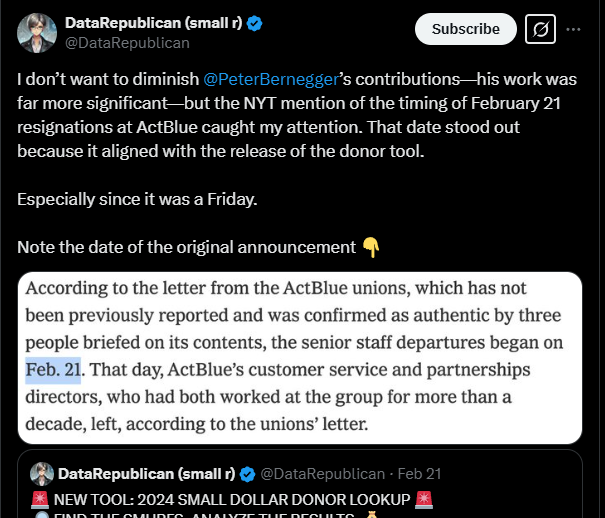Open the Grok slash icon button
This screenshot has width=605, height=518.
[540, 29]
